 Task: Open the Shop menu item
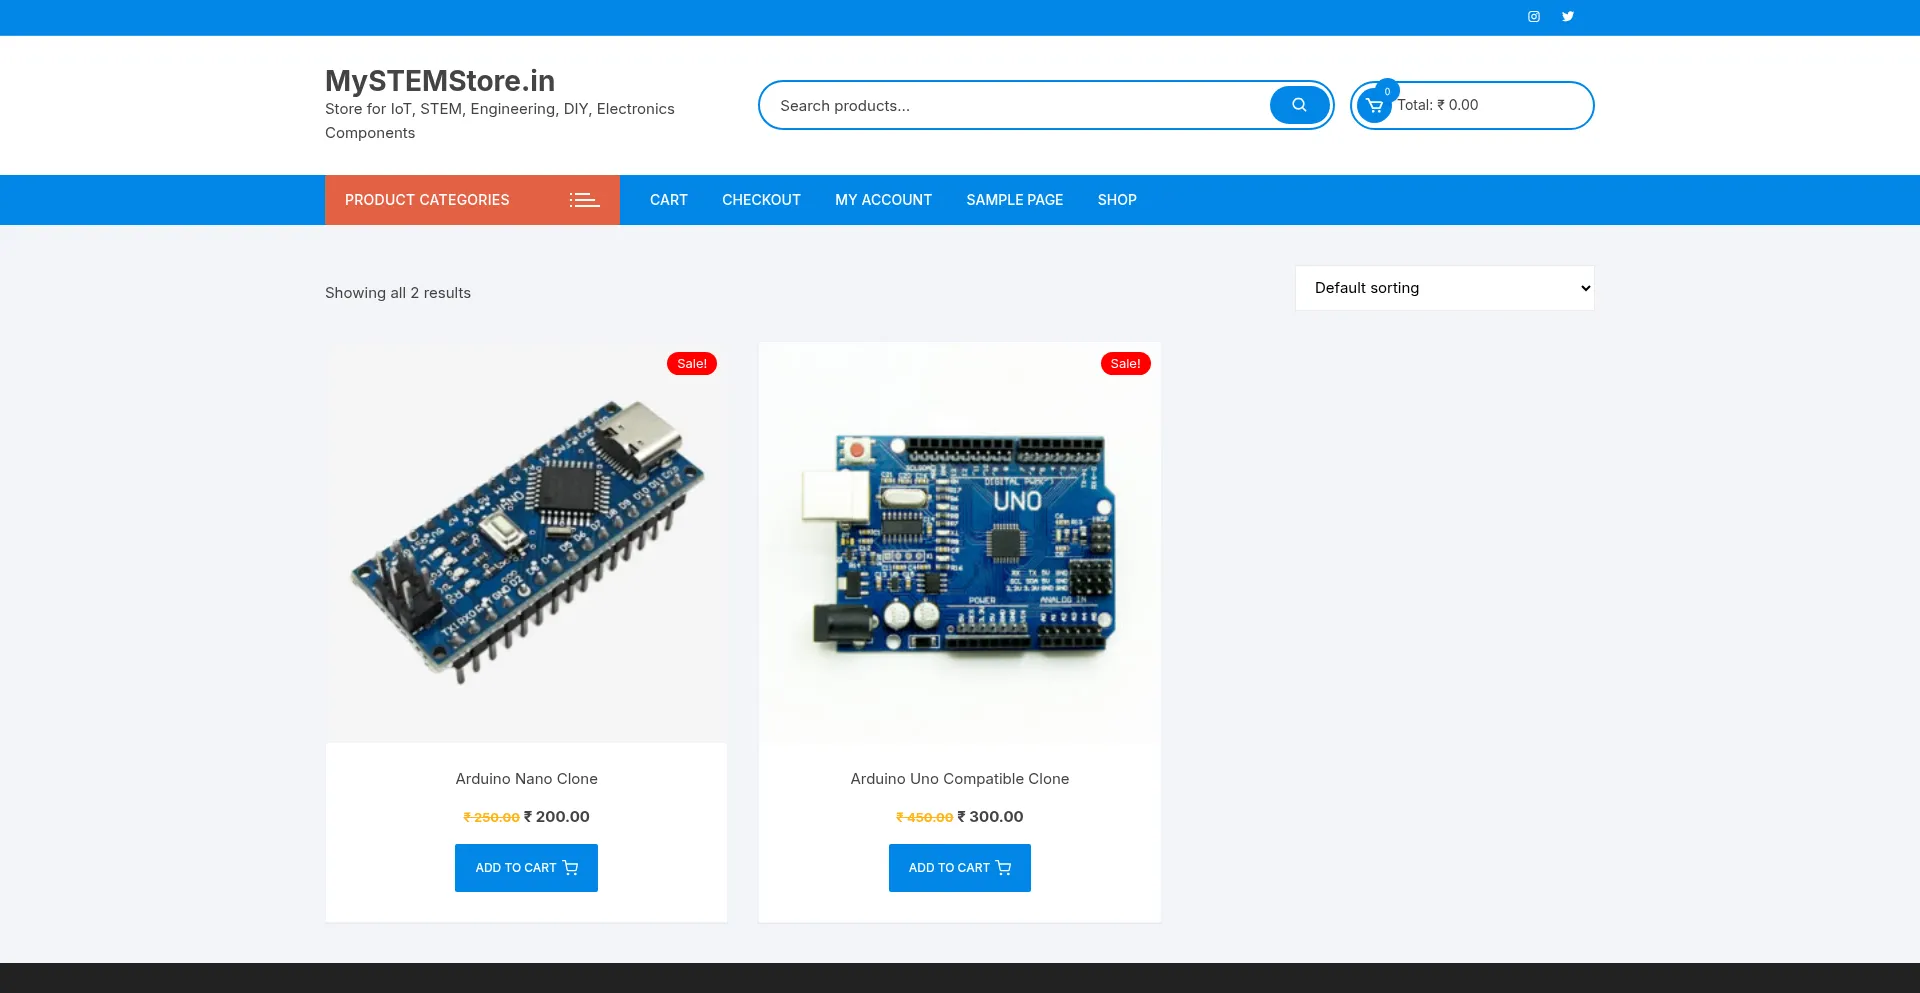1117,200
